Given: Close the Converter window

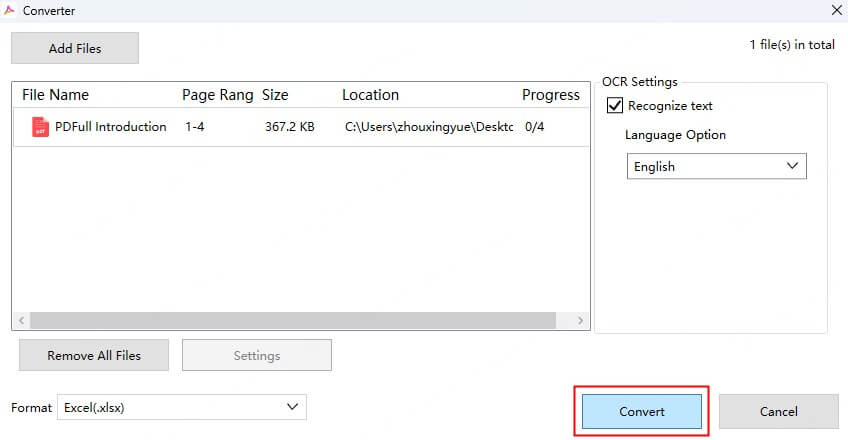Looking at the screenshot, I should (835, 10).
